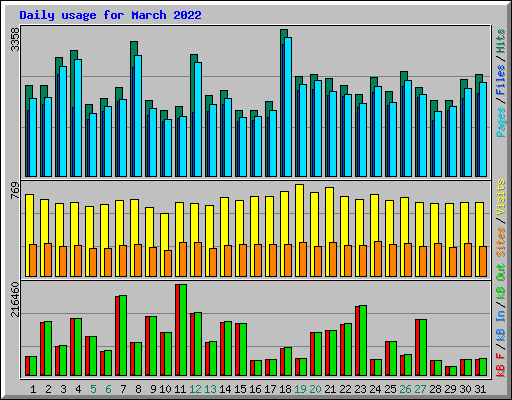Click day 29 on the x-axis

point(450,389)
